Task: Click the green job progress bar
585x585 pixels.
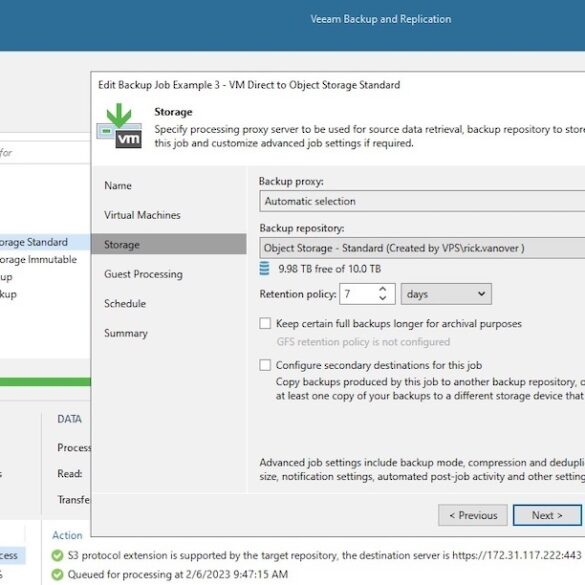Action: (x=45, y=382)
